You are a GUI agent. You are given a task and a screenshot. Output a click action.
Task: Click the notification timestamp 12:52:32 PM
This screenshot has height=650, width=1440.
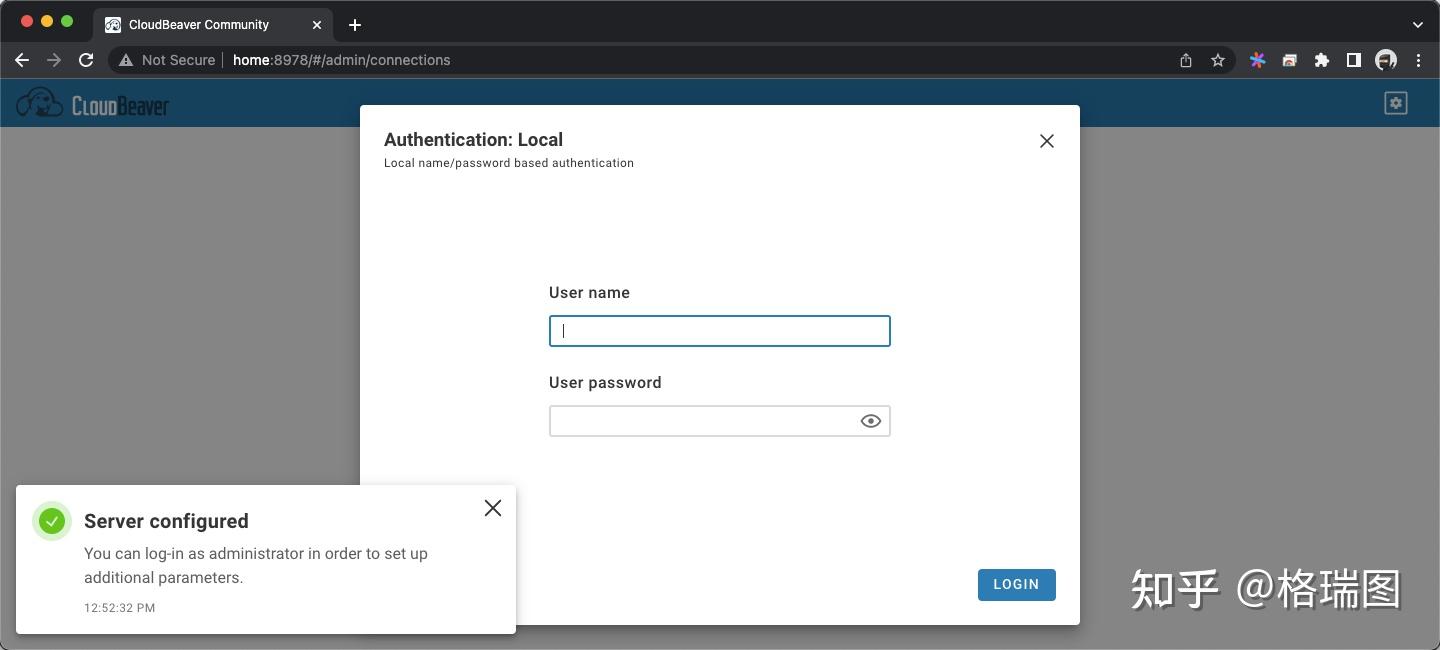pyautogui.click(x=119, y=608)
